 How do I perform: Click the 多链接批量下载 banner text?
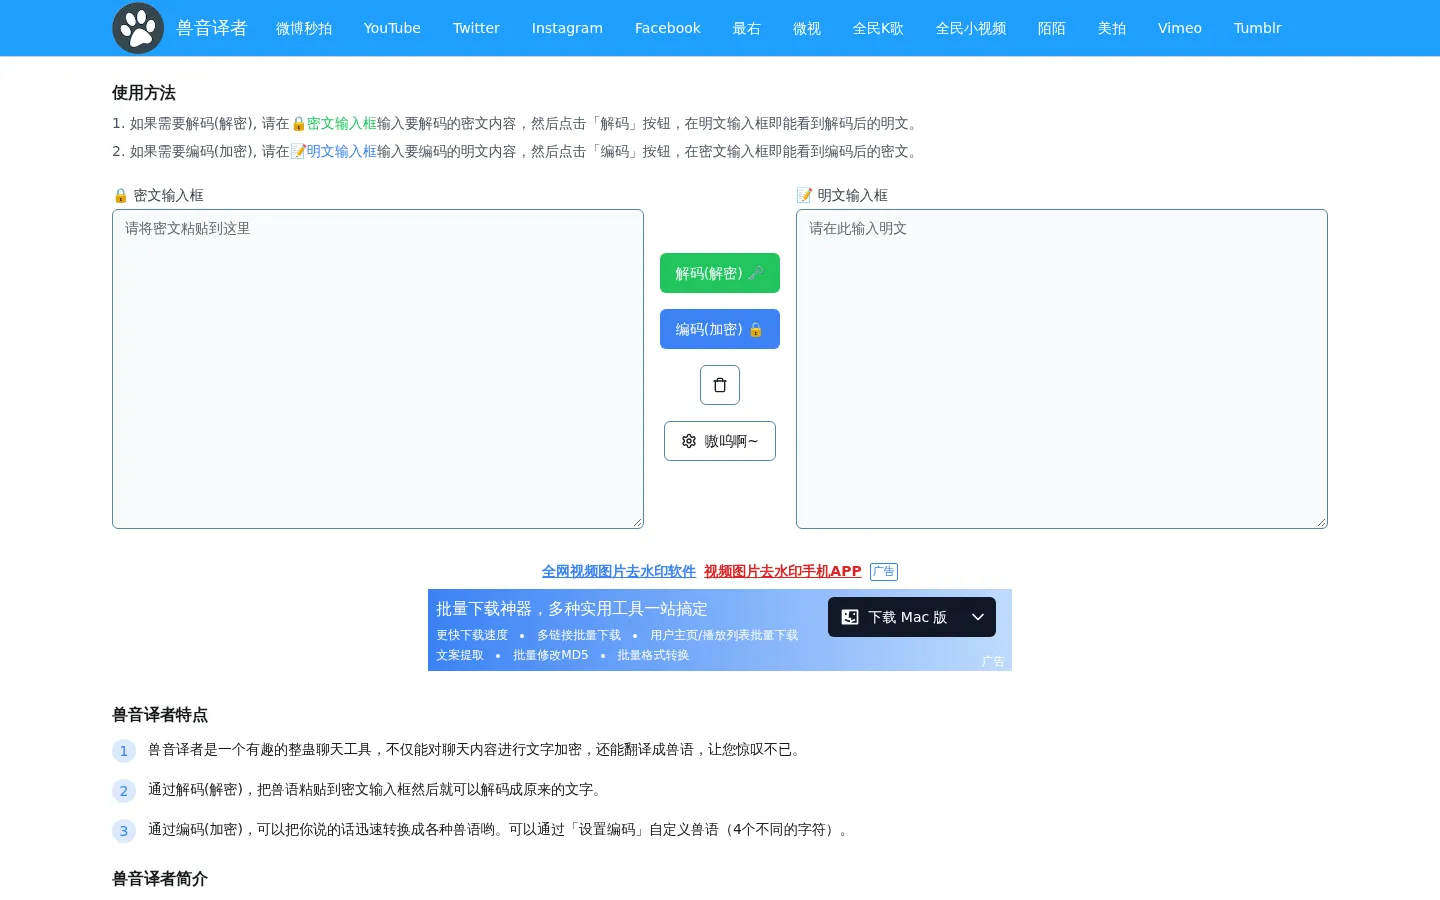pos(579,635)
